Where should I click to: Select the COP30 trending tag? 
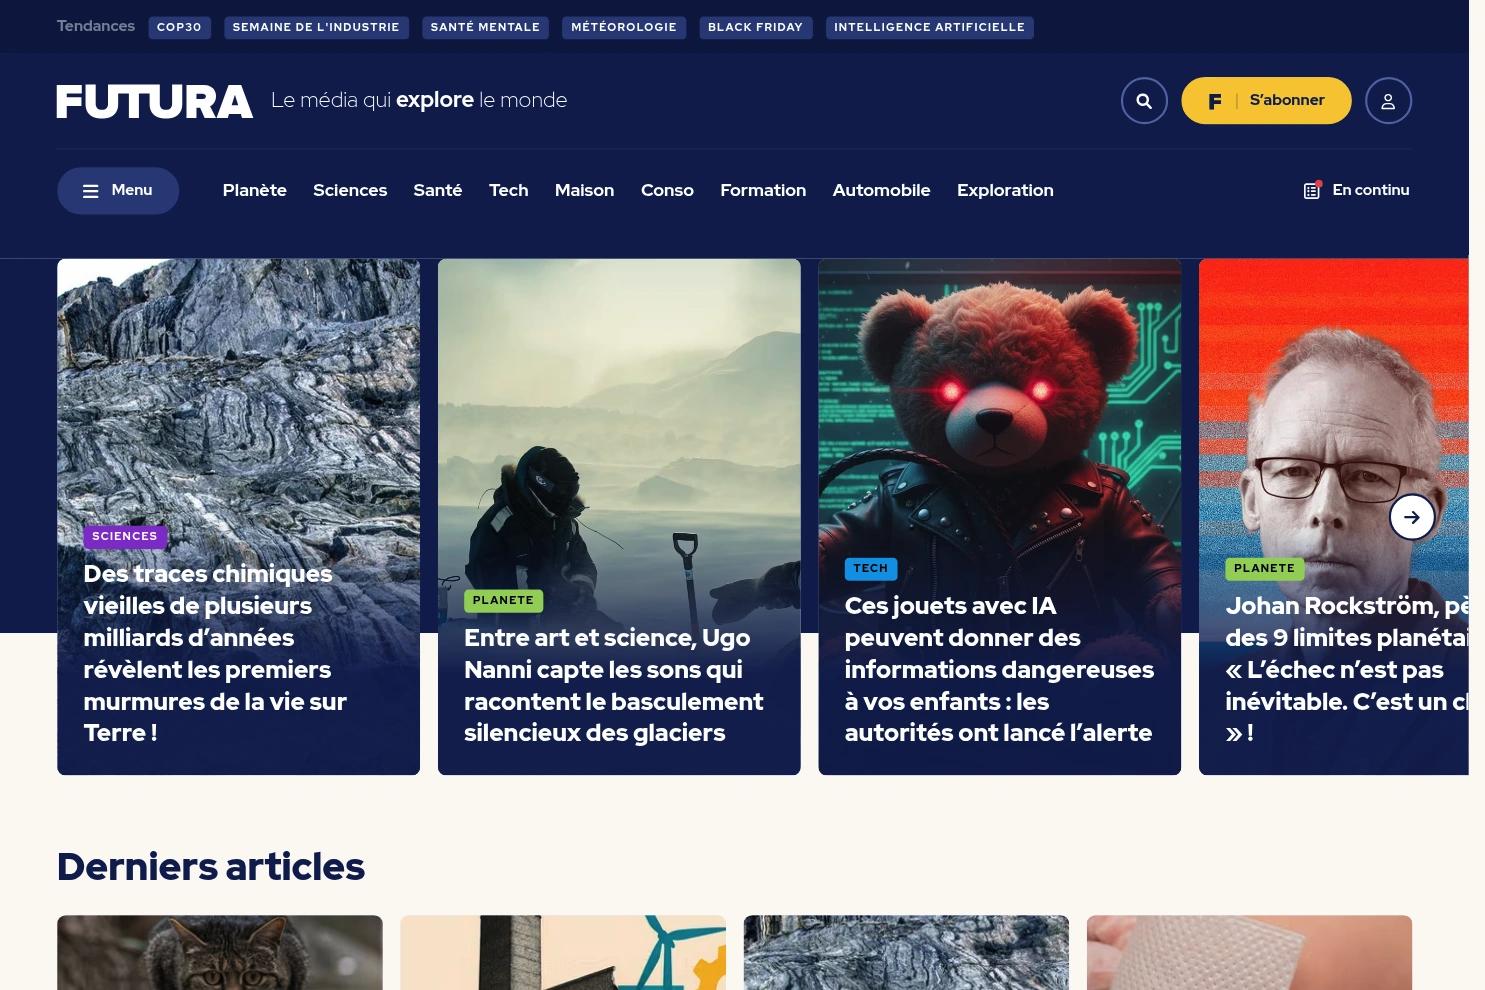coord(179,27)
